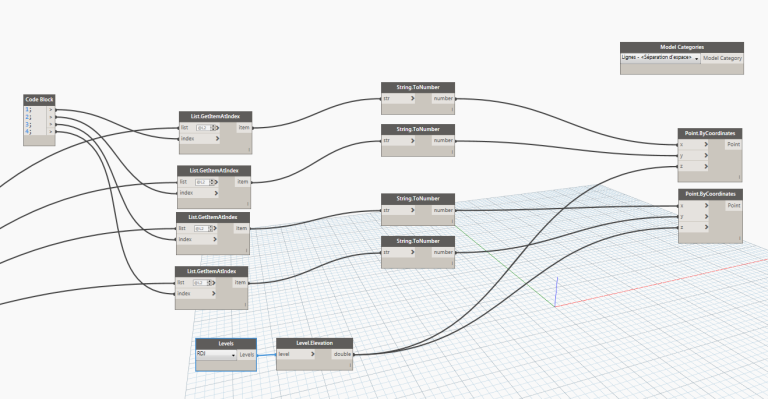Click the z port chevron on lower Point.ByCoordinates
Screen dimensions: 768x399
coord(706,227)
